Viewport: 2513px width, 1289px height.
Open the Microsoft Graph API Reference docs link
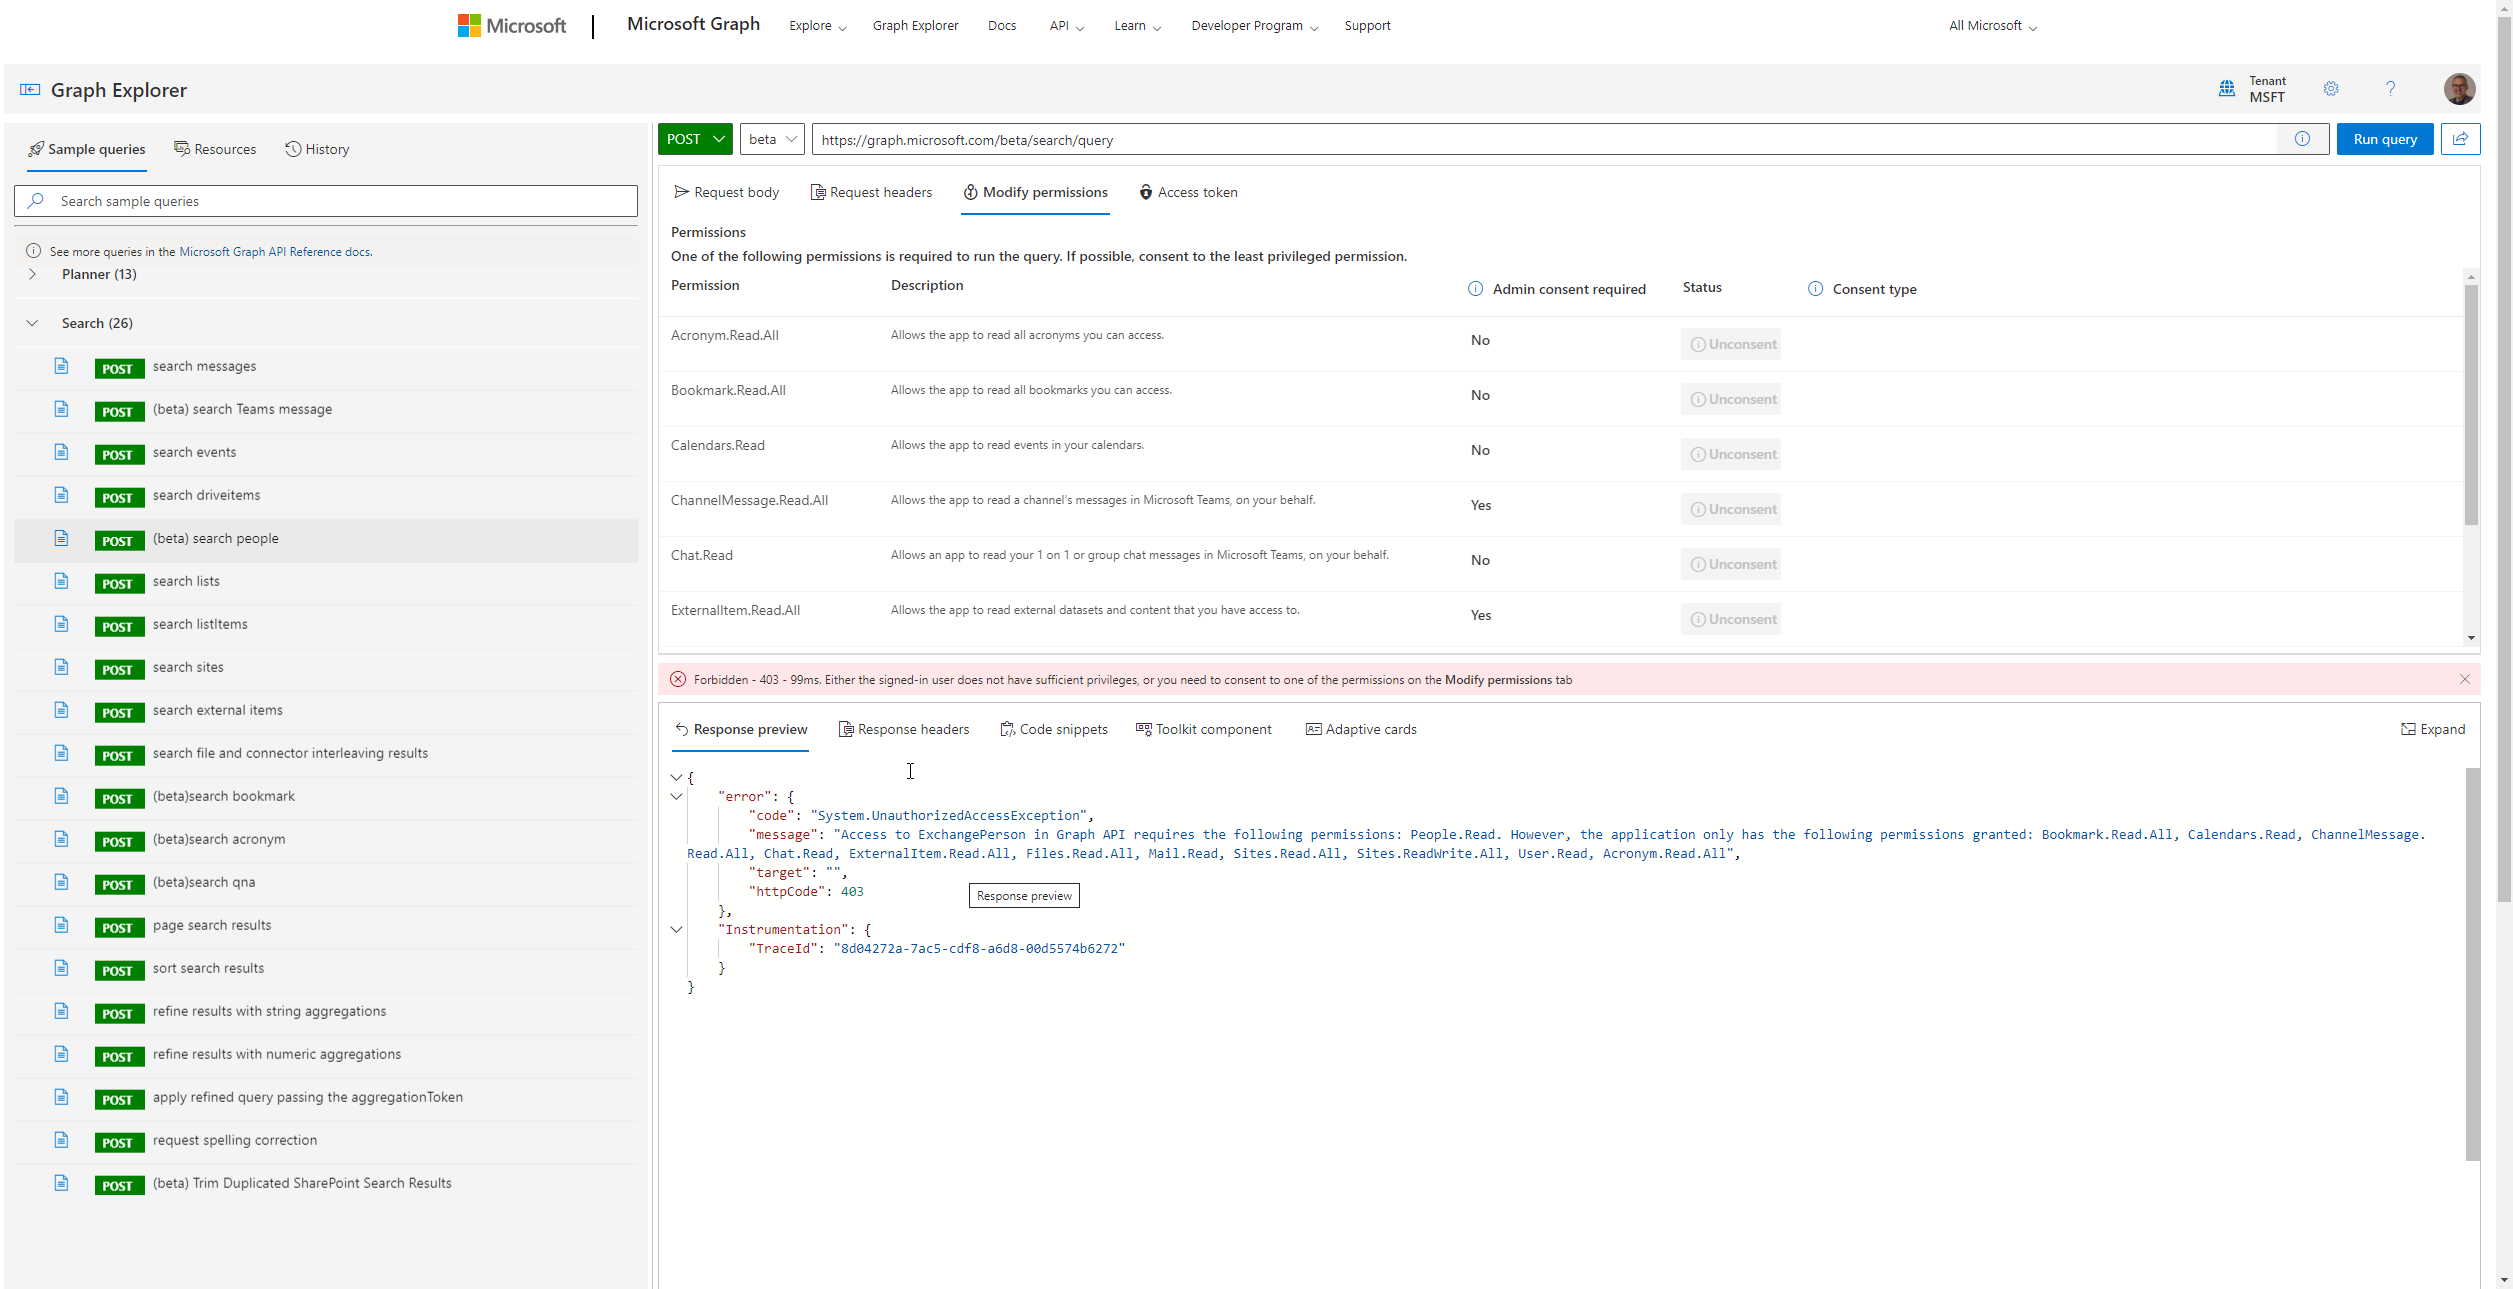click(x=275, y=251)
